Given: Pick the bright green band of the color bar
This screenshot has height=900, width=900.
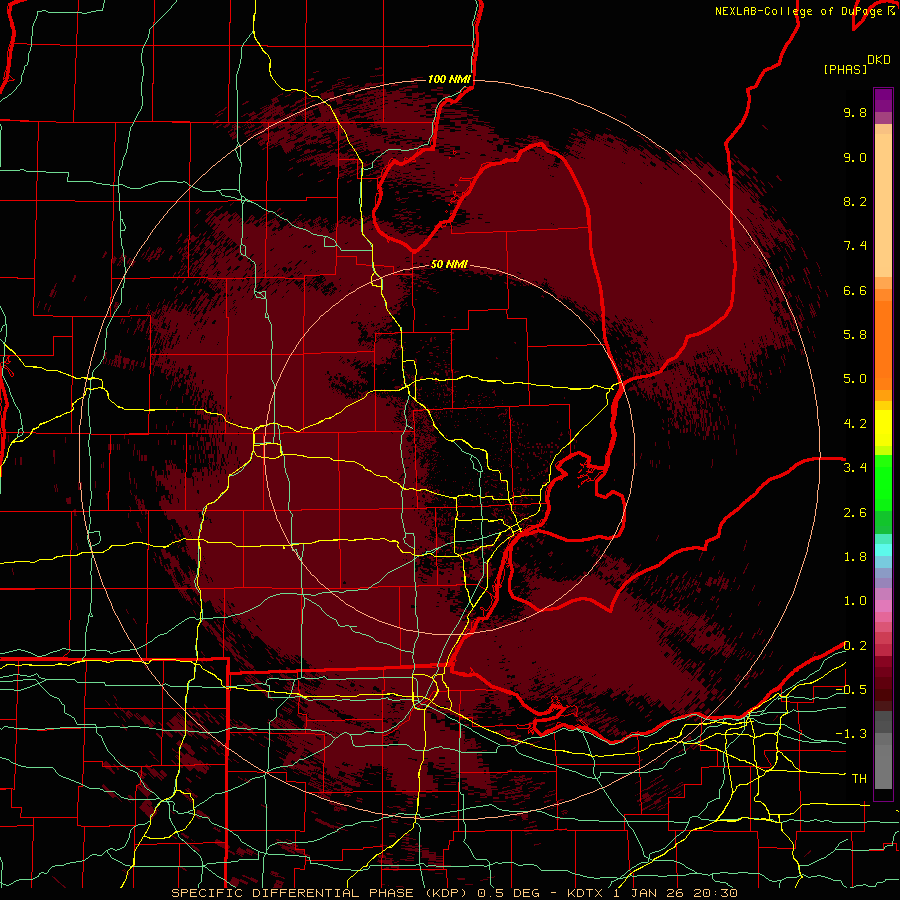Looking at the screenshot, I should pos(883,483).
